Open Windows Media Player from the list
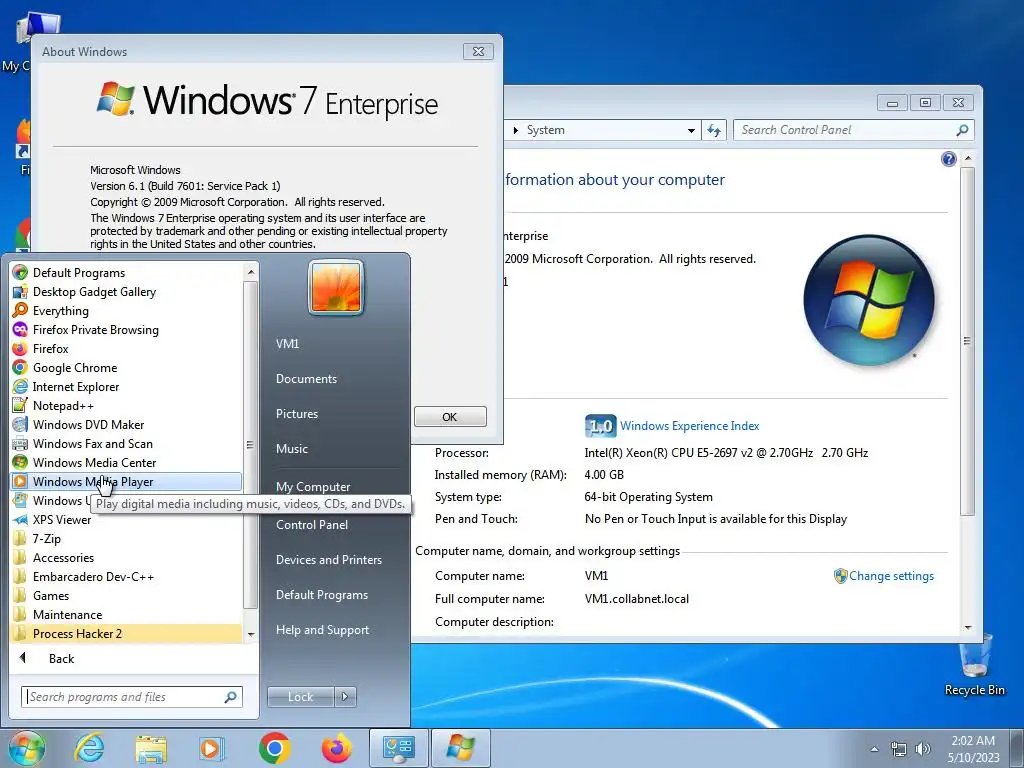This screenshot has height=768, width=1024. click(x=127, y=481)
